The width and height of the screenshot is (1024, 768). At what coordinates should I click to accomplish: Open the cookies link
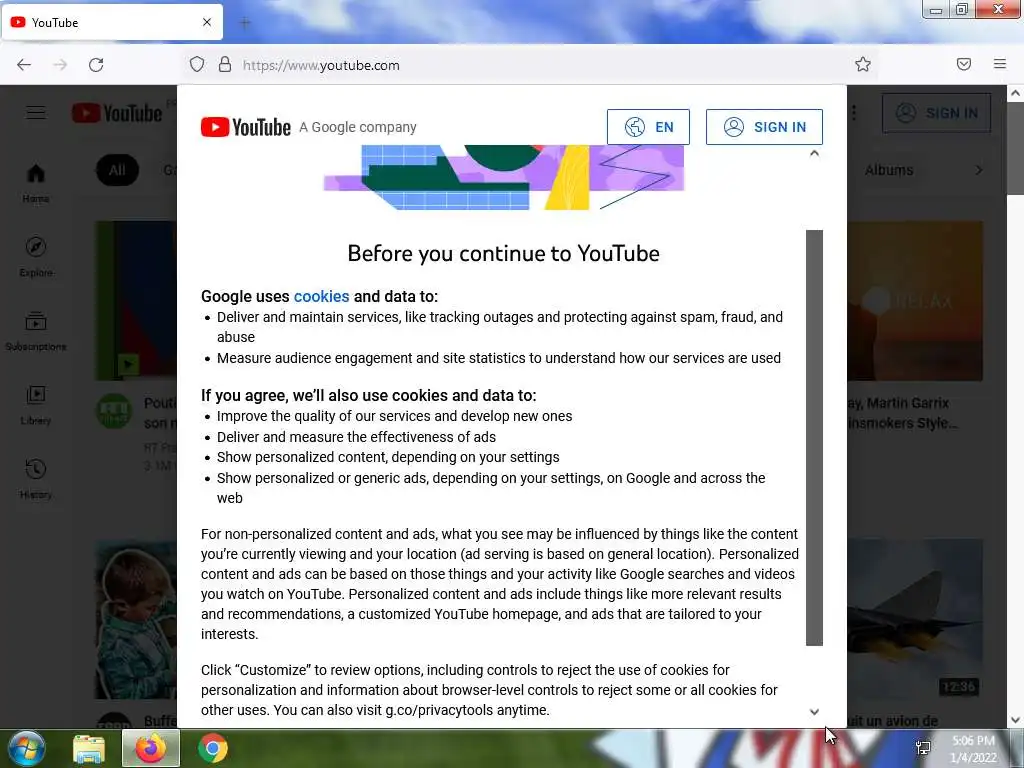pyautogui.click(x=321, y=296)
